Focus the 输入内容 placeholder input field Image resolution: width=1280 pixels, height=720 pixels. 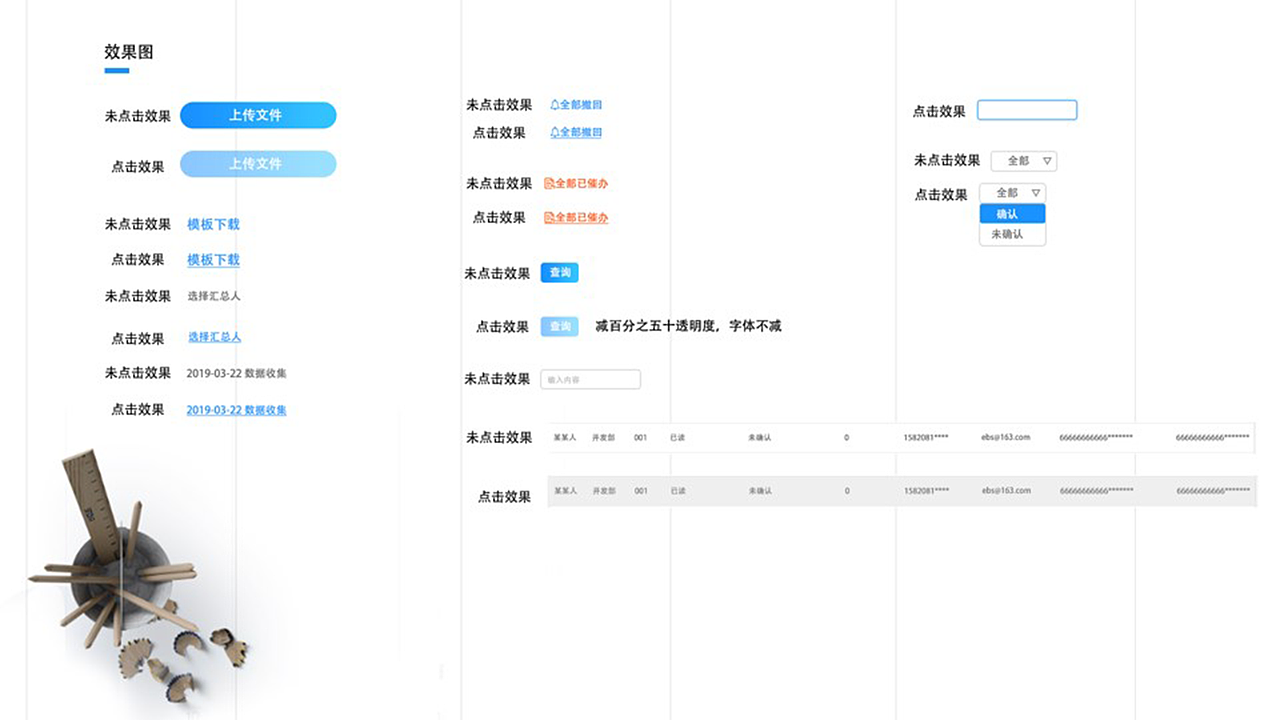tap(590, 379)
